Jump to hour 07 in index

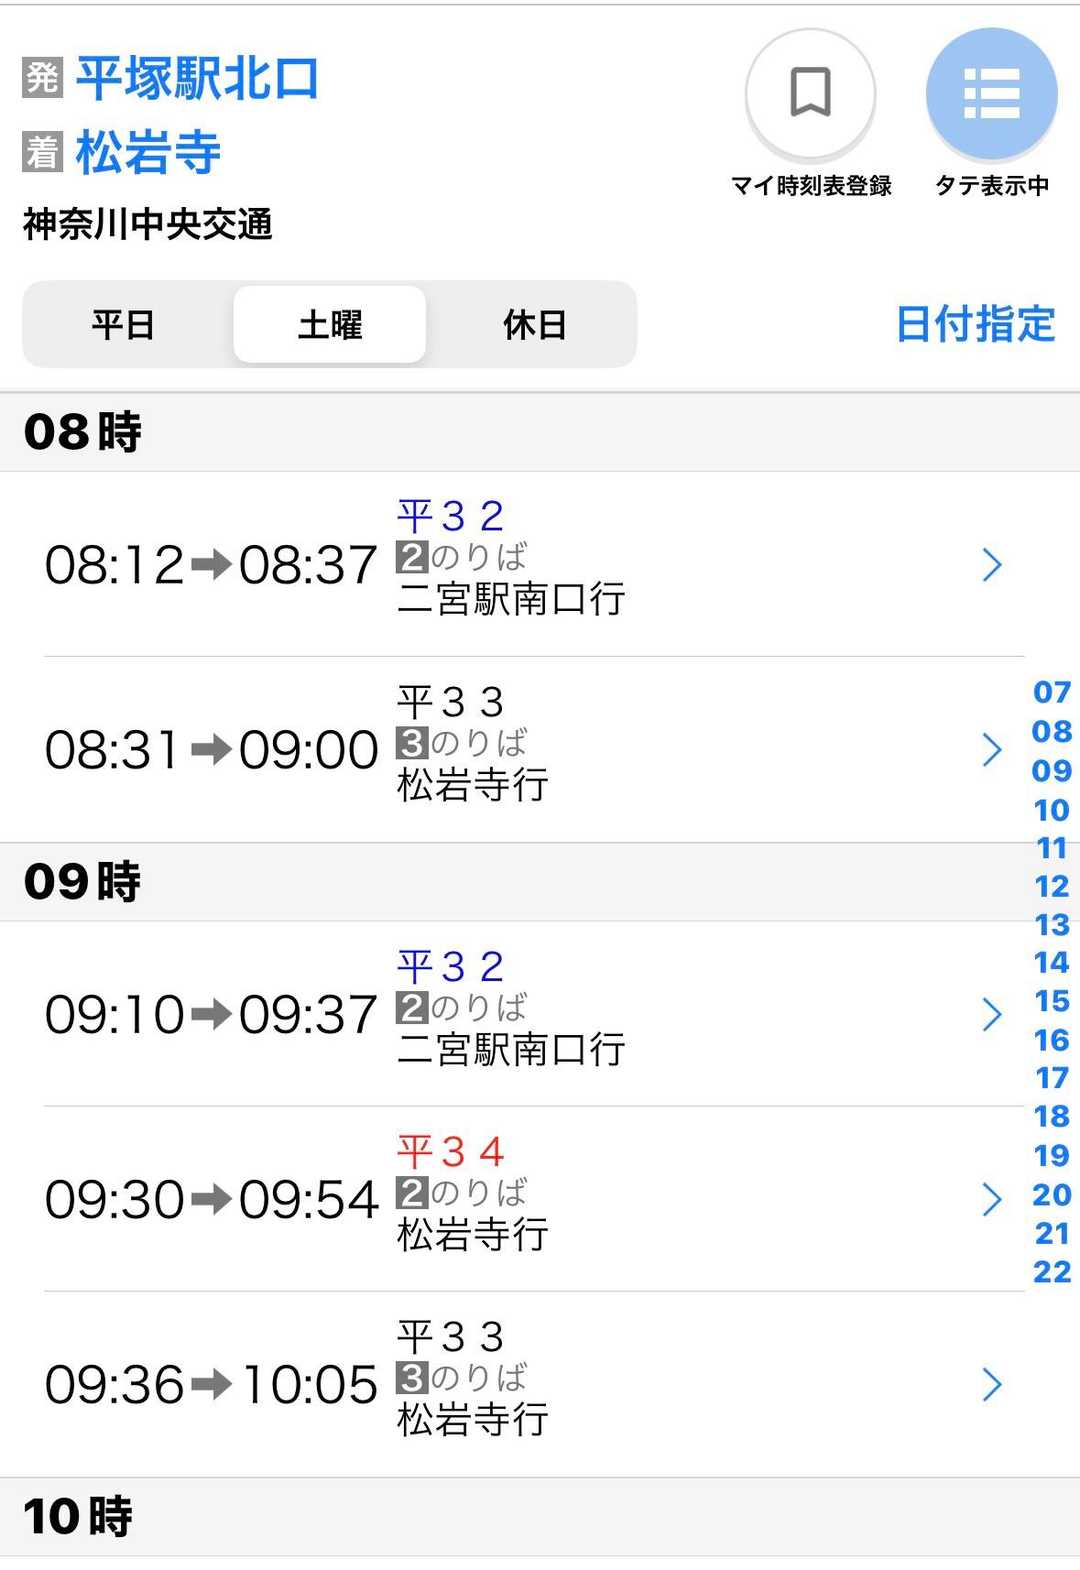(x=1051, y=692)
